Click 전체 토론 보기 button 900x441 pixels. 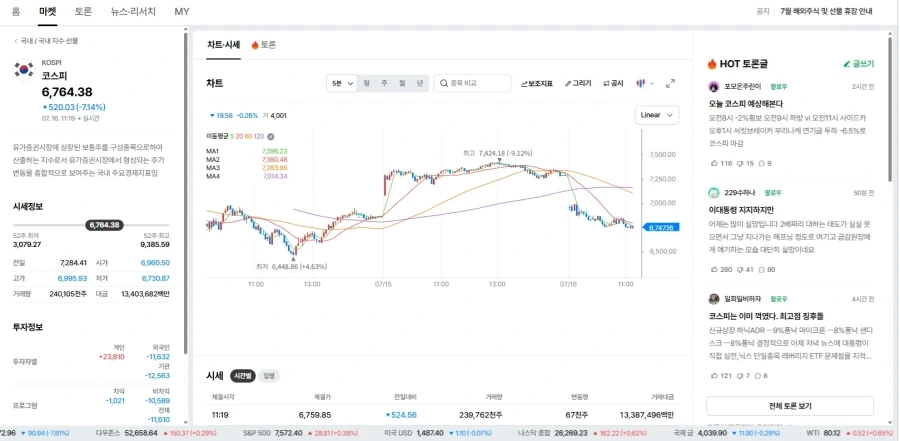(x=790, y=406)
